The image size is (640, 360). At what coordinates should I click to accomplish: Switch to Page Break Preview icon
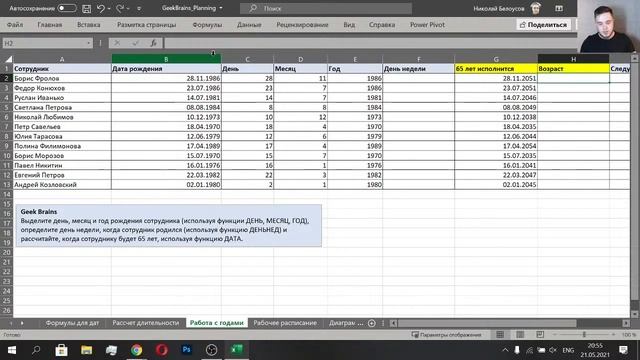540,334
